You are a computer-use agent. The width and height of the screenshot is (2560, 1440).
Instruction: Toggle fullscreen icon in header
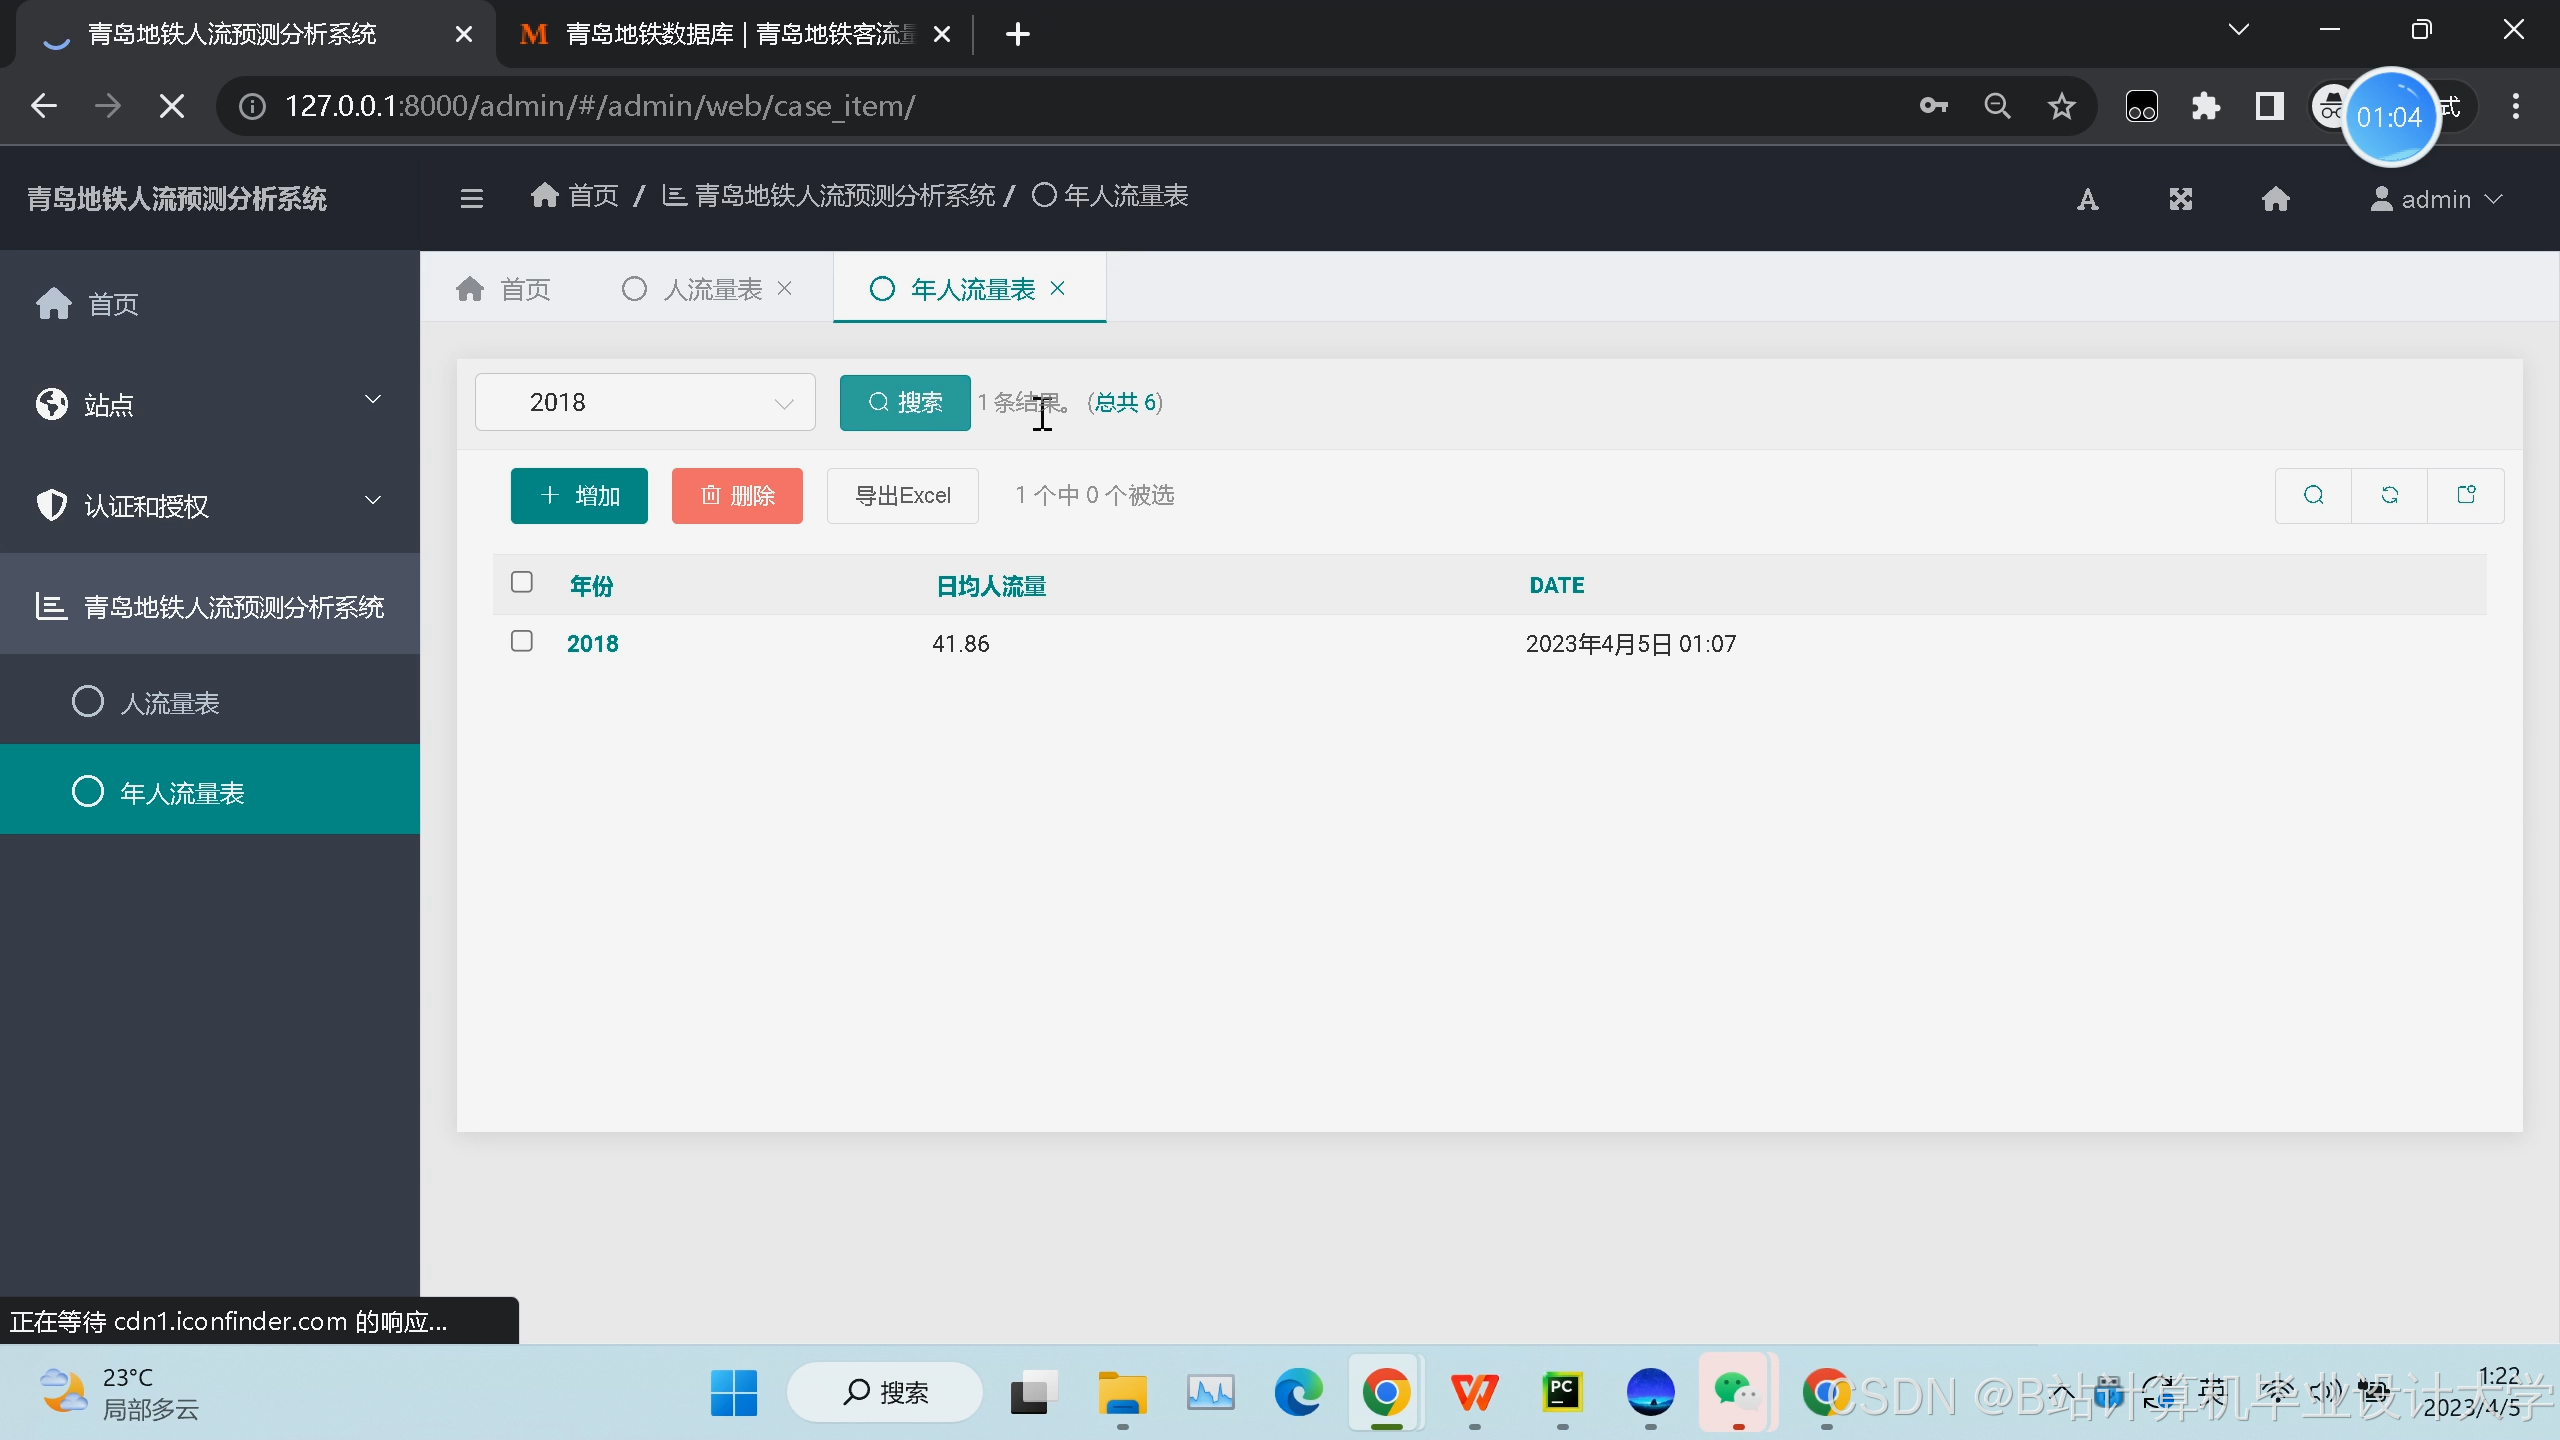[2181, 200]
